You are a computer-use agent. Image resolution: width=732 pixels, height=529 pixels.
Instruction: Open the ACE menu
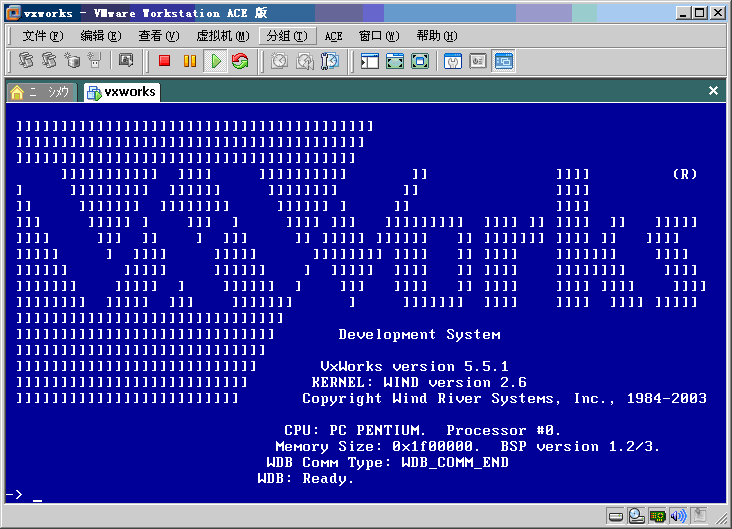click(x=333, y=36)
